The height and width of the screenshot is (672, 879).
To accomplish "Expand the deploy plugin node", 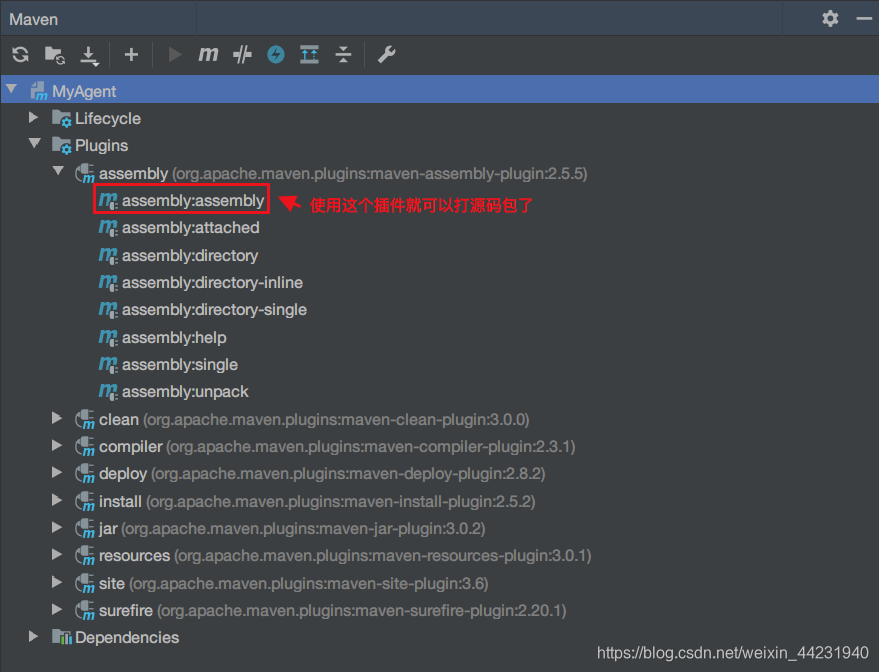I will pos(57,472).
